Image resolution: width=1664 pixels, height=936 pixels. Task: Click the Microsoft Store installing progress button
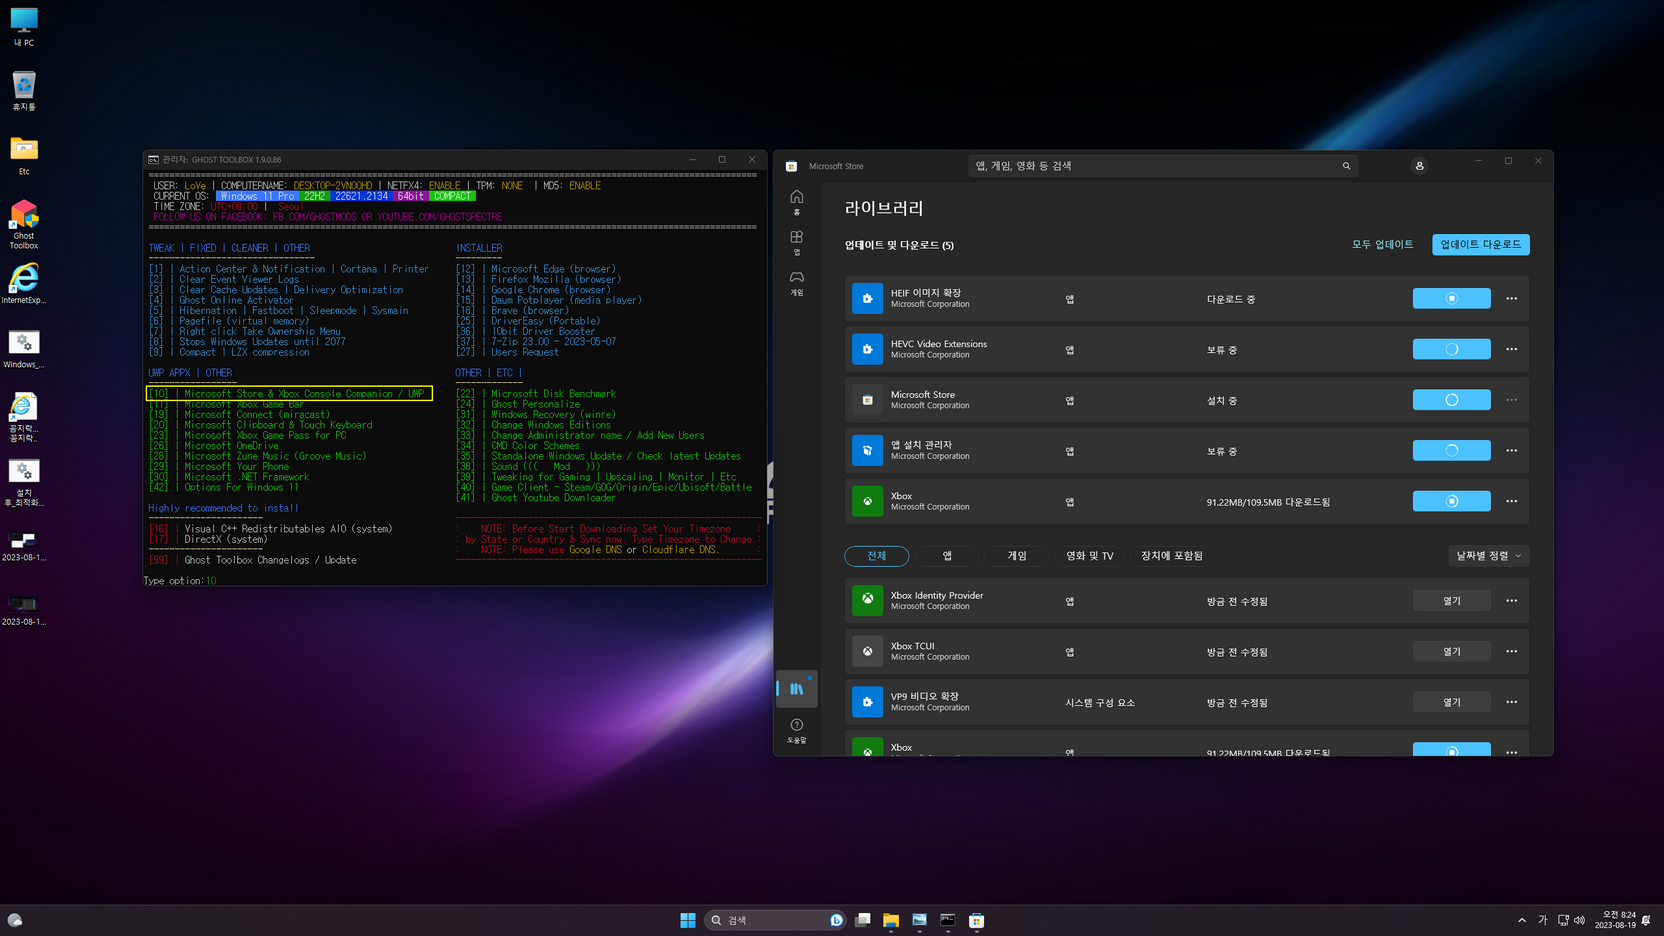tap(1452, 400)
